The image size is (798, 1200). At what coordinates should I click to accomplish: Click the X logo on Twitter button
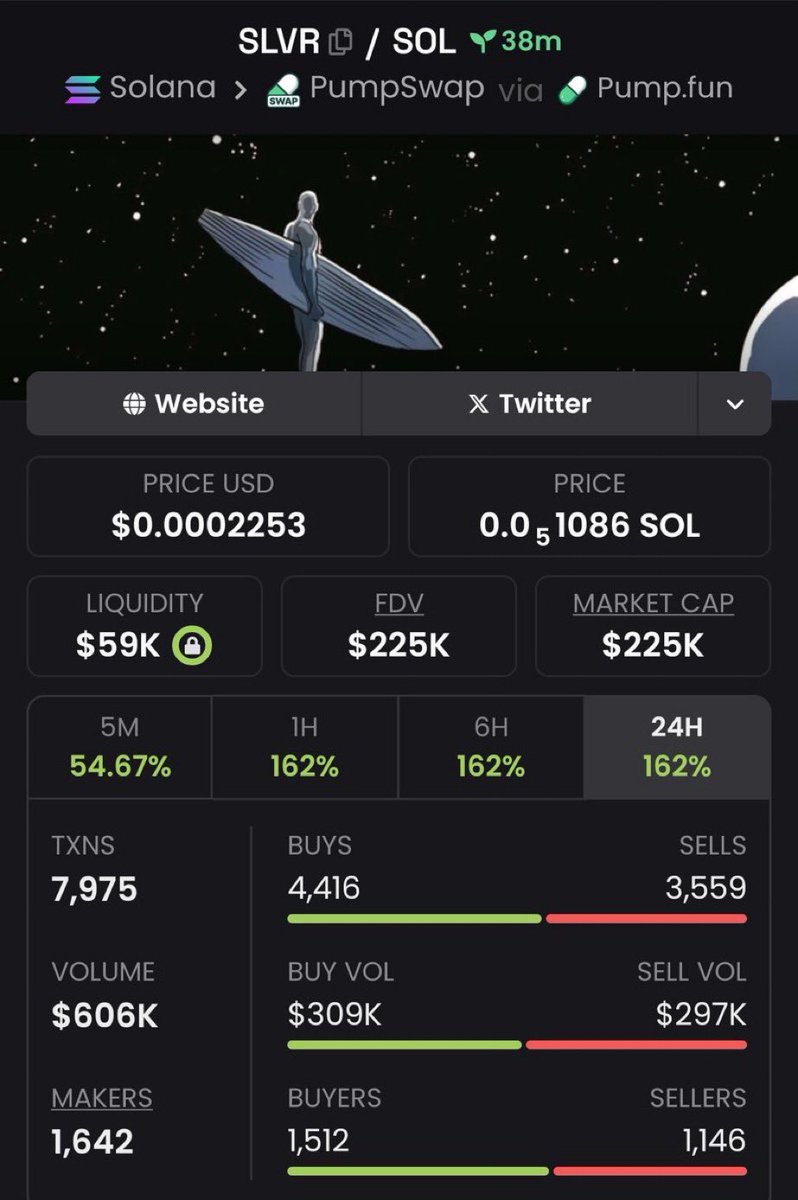pyautogui.click(x=479, y=404)
